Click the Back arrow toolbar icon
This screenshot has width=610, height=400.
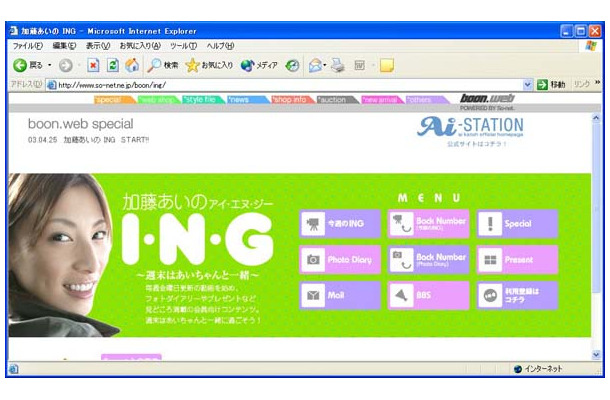20,65
